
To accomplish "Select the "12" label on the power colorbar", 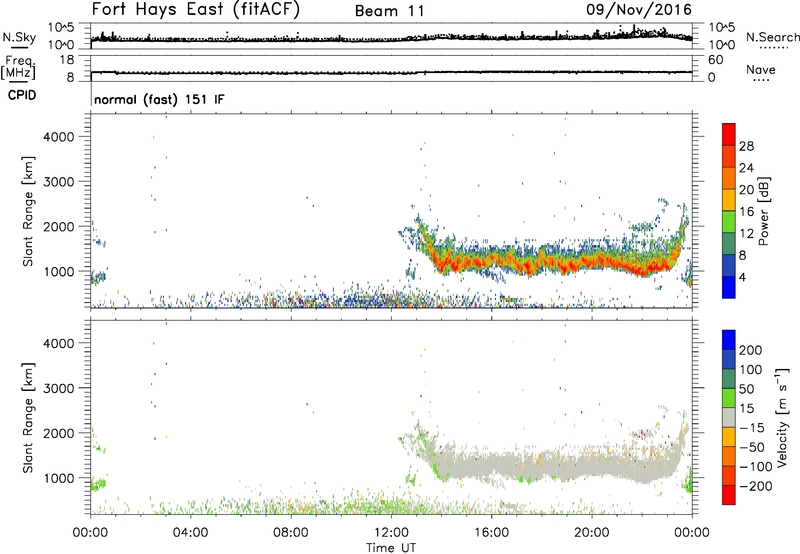I will click(746, 234).
